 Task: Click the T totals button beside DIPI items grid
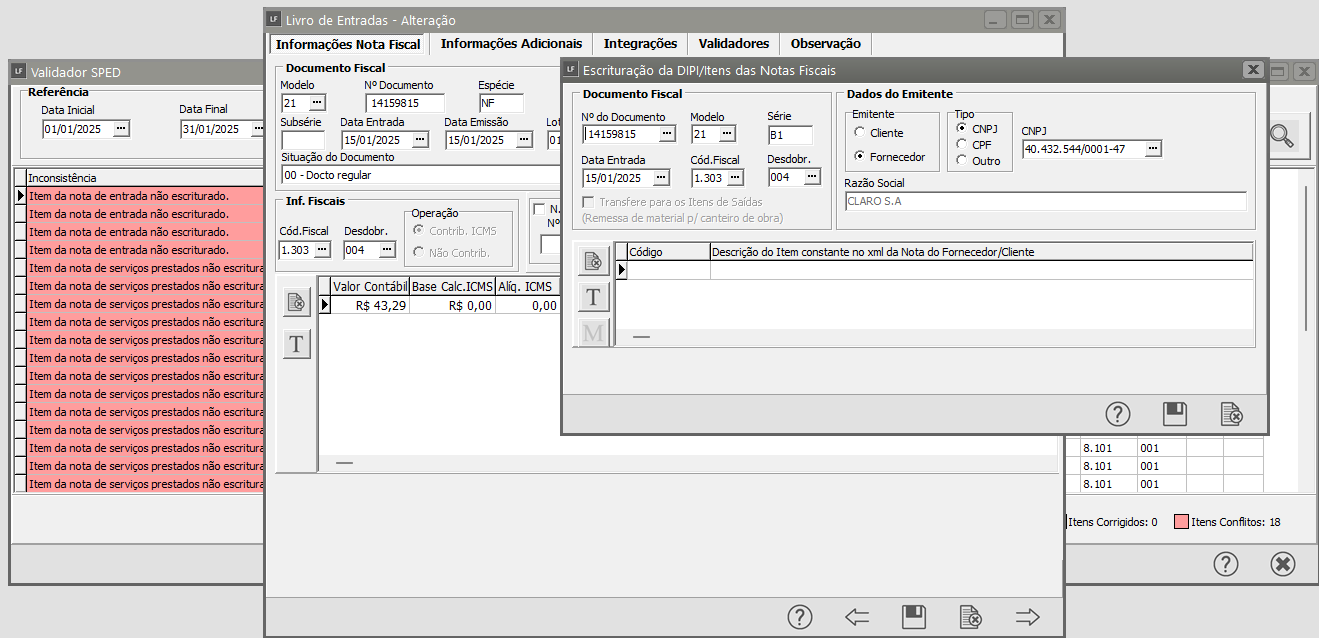pyautogui.click(x=593, y=296)
